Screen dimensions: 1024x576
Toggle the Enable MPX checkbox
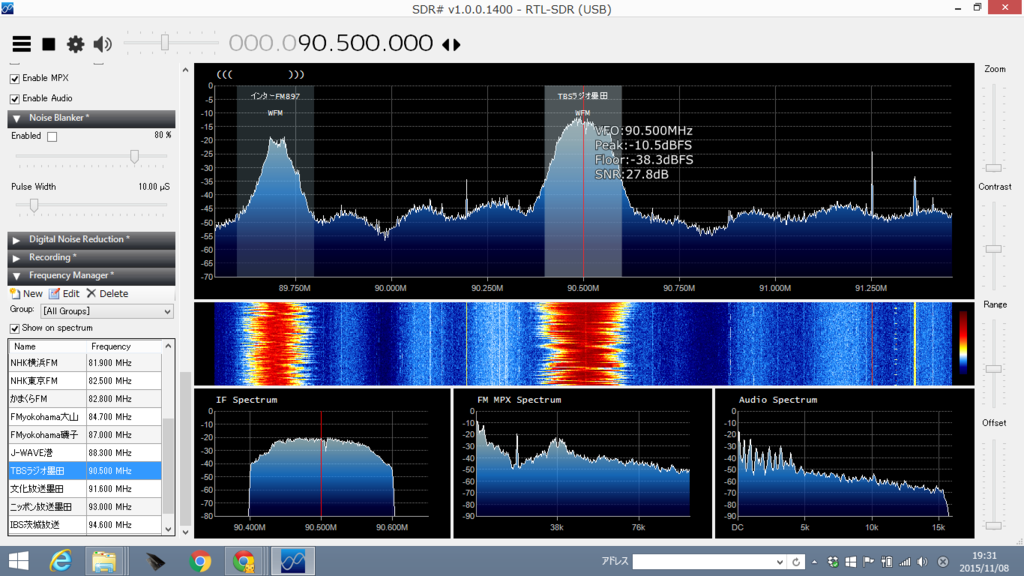(x=14, y=78)
